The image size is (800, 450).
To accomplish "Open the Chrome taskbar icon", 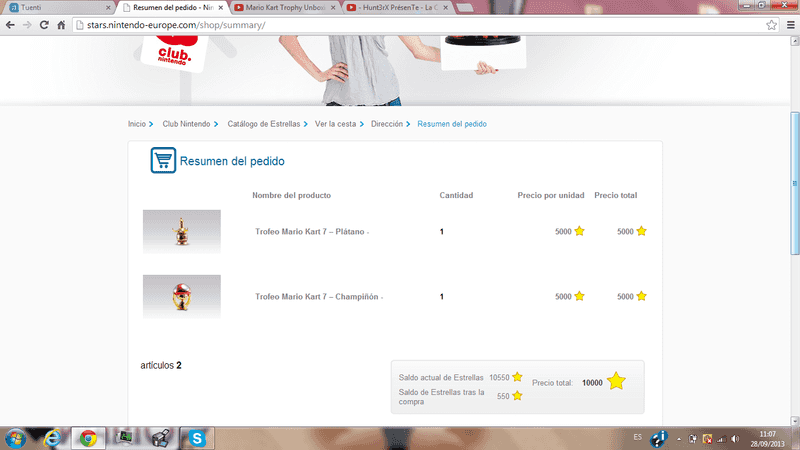I will coord(88,438).
